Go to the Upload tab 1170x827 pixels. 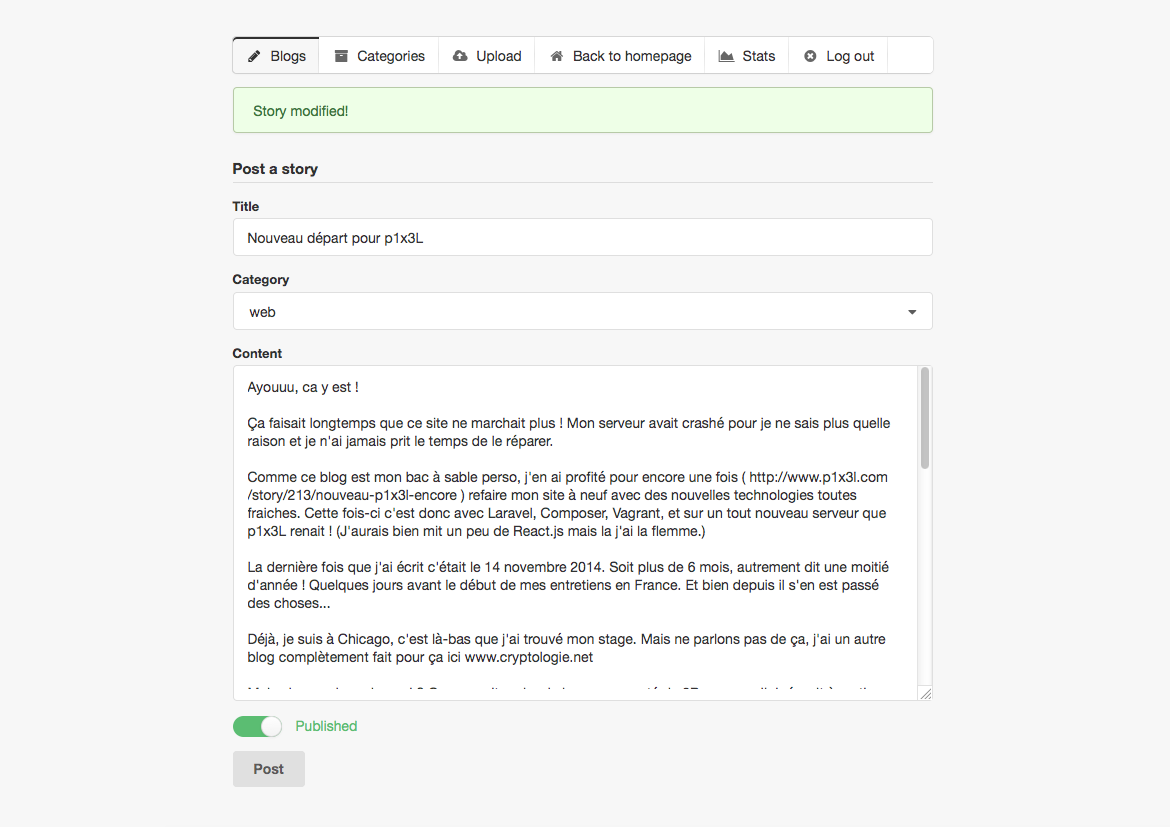[498, 56]
